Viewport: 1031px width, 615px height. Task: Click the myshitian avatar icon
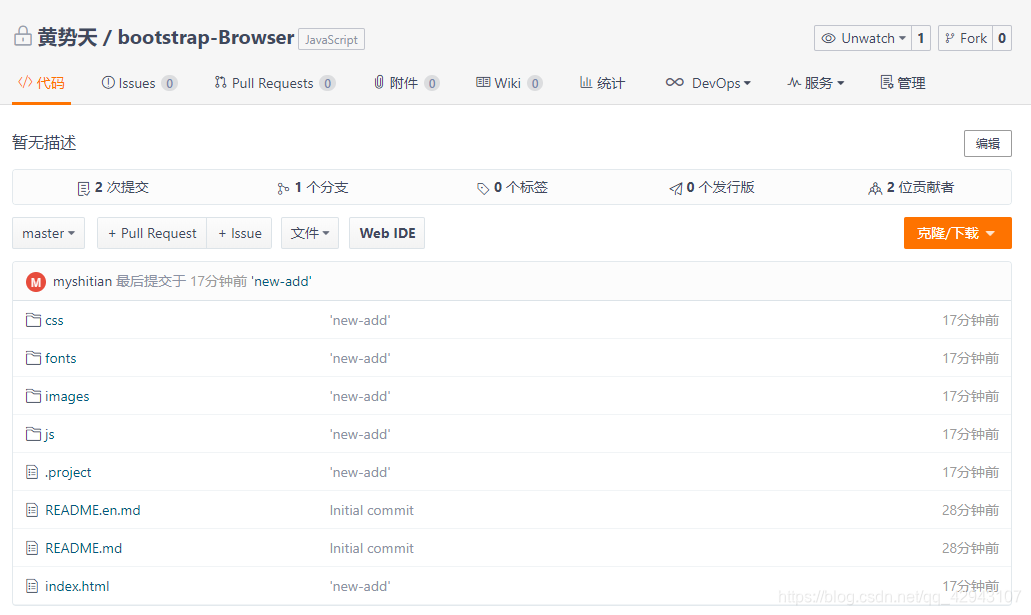(36, 282)
